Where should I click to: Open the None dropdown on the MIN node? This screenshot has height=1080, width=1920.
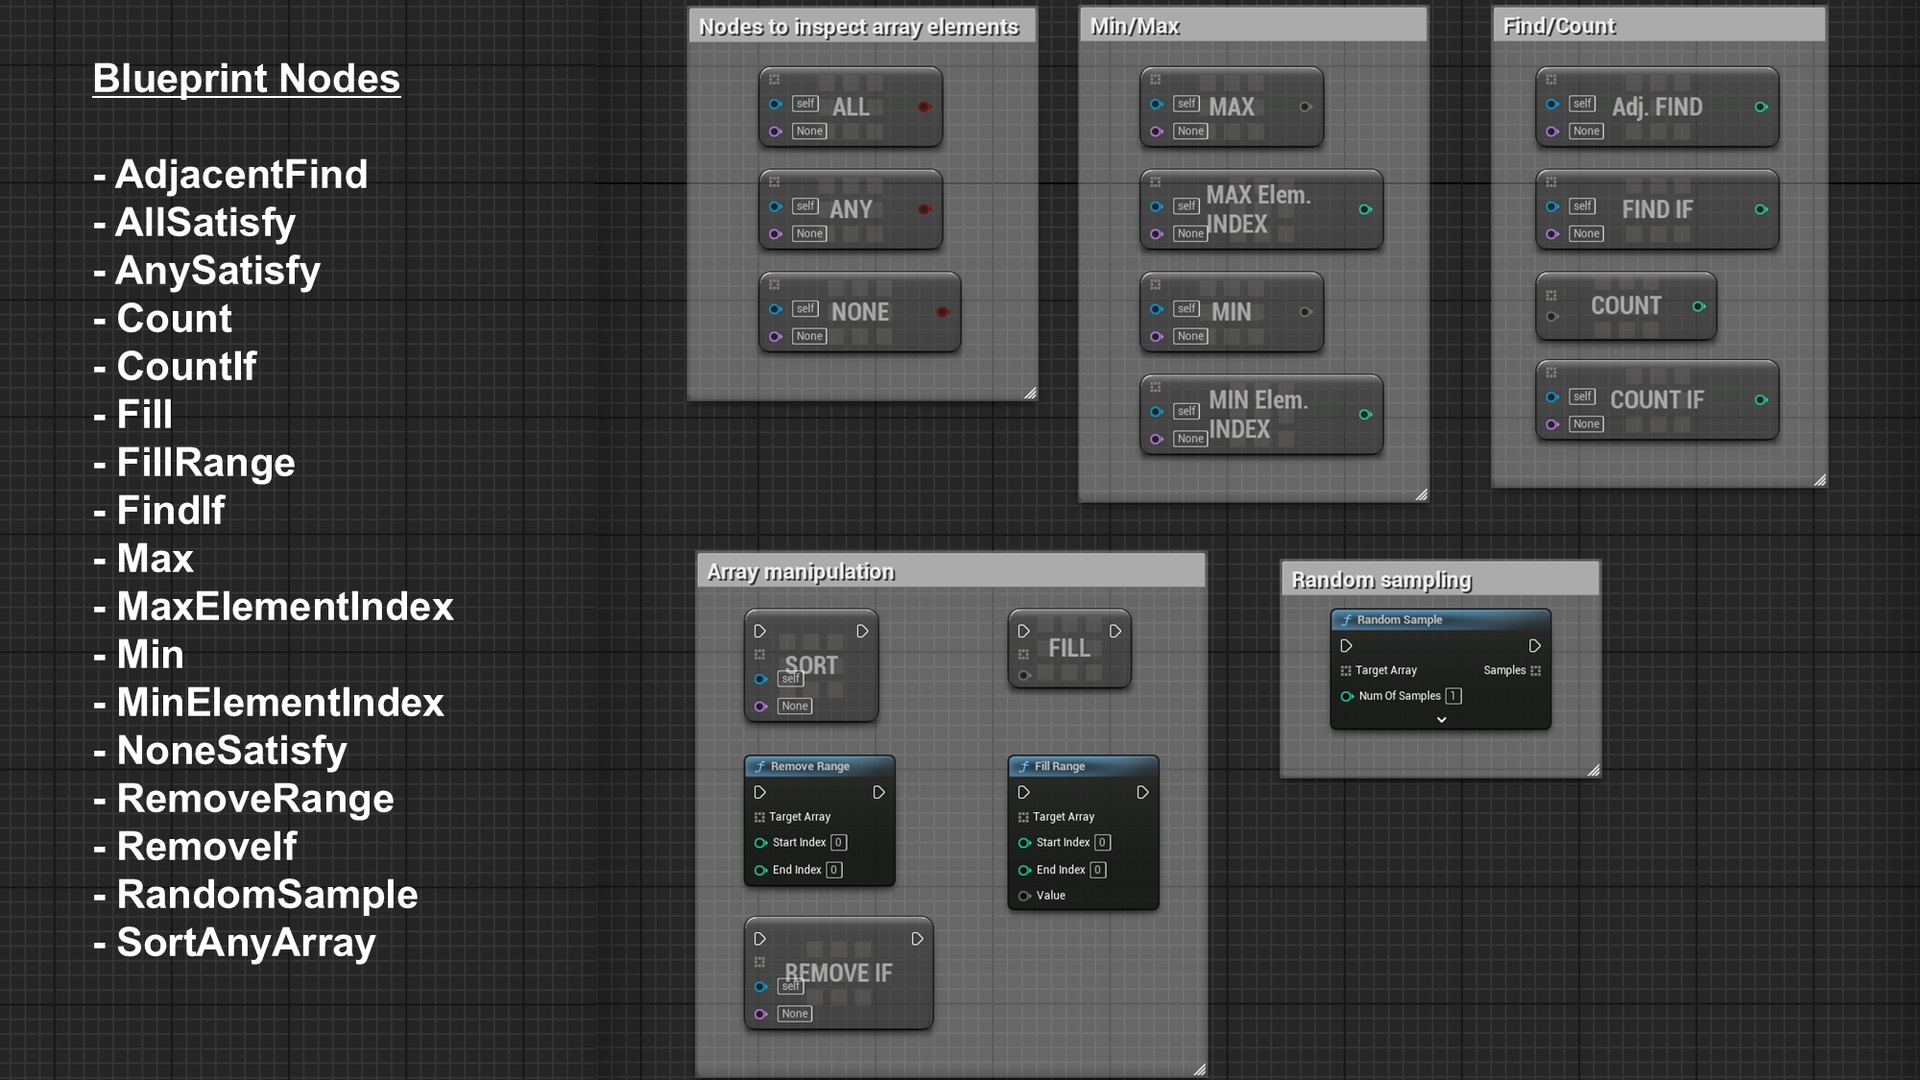[1191, 336]
